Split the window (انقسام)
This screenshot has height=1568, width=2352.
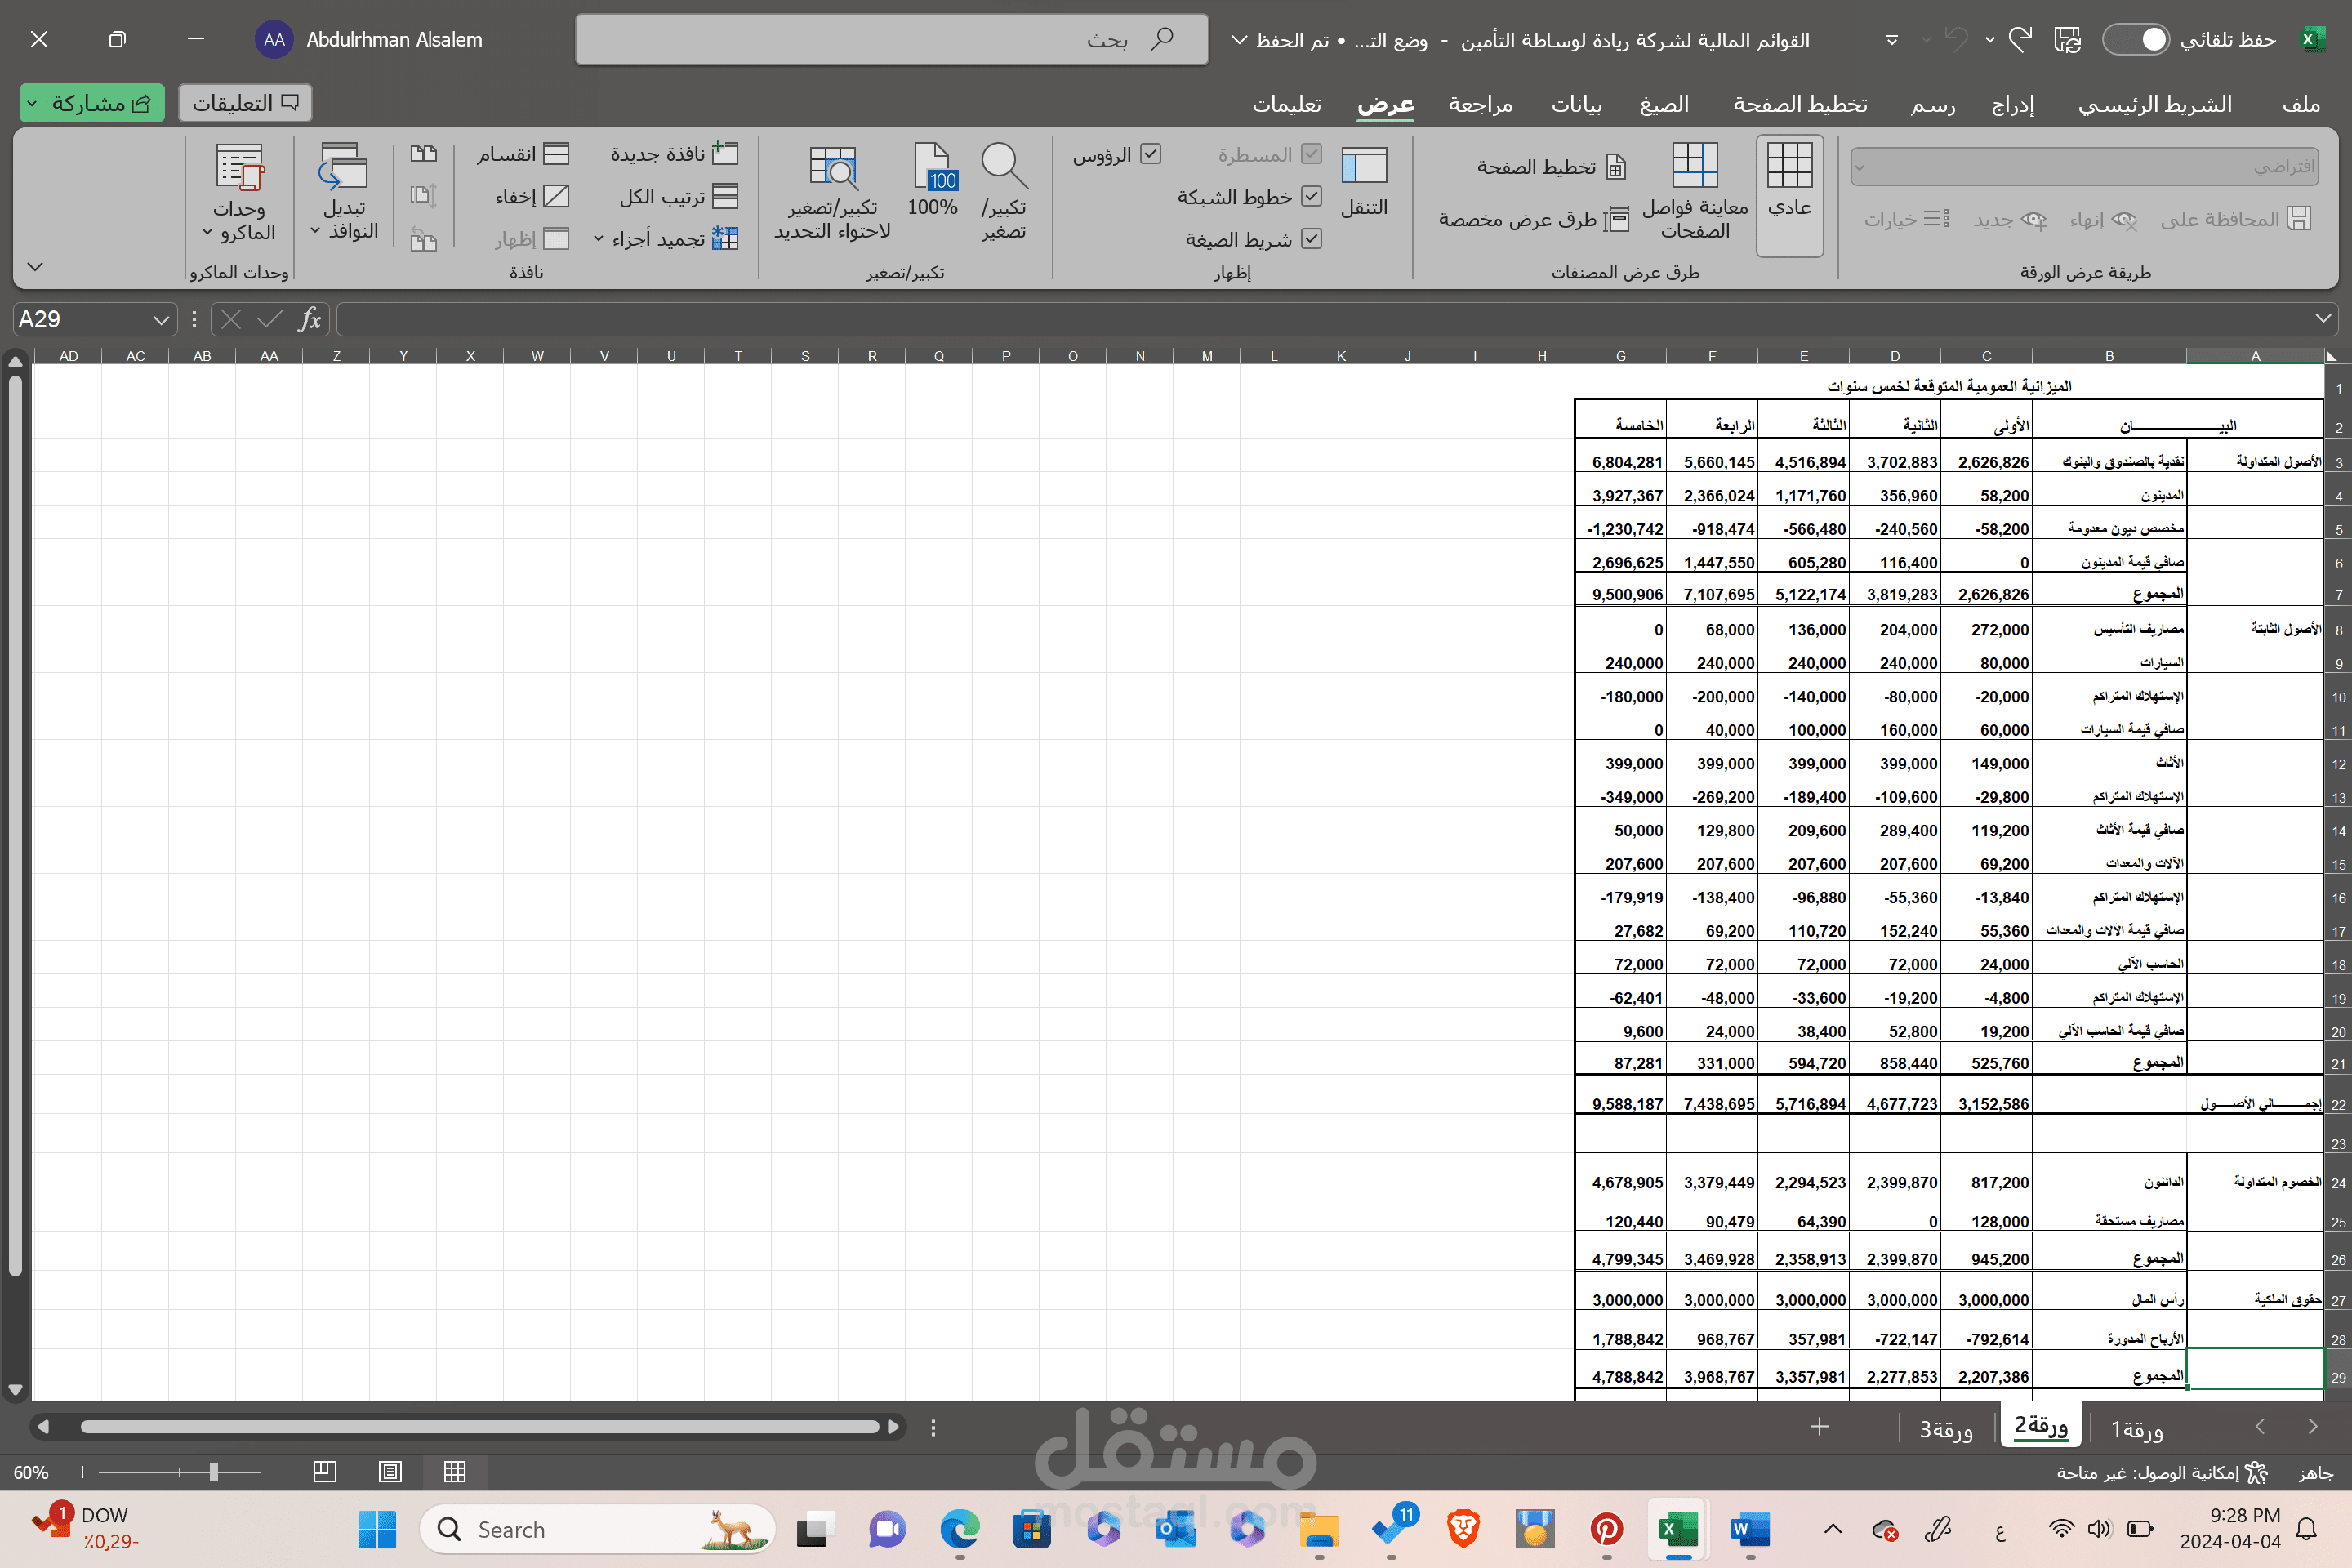point(522,154)
